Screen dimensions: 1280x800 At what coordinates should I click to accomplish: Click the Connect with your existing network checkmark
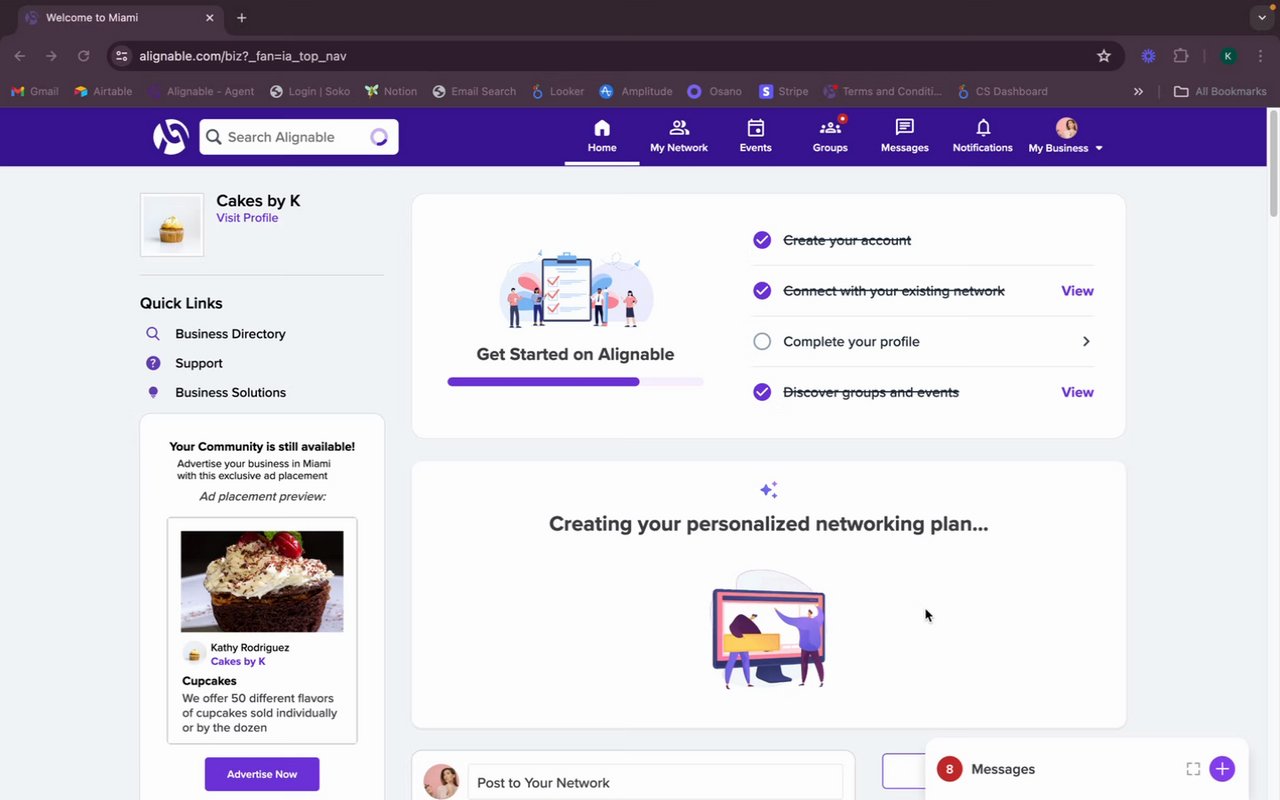(762, 291)
